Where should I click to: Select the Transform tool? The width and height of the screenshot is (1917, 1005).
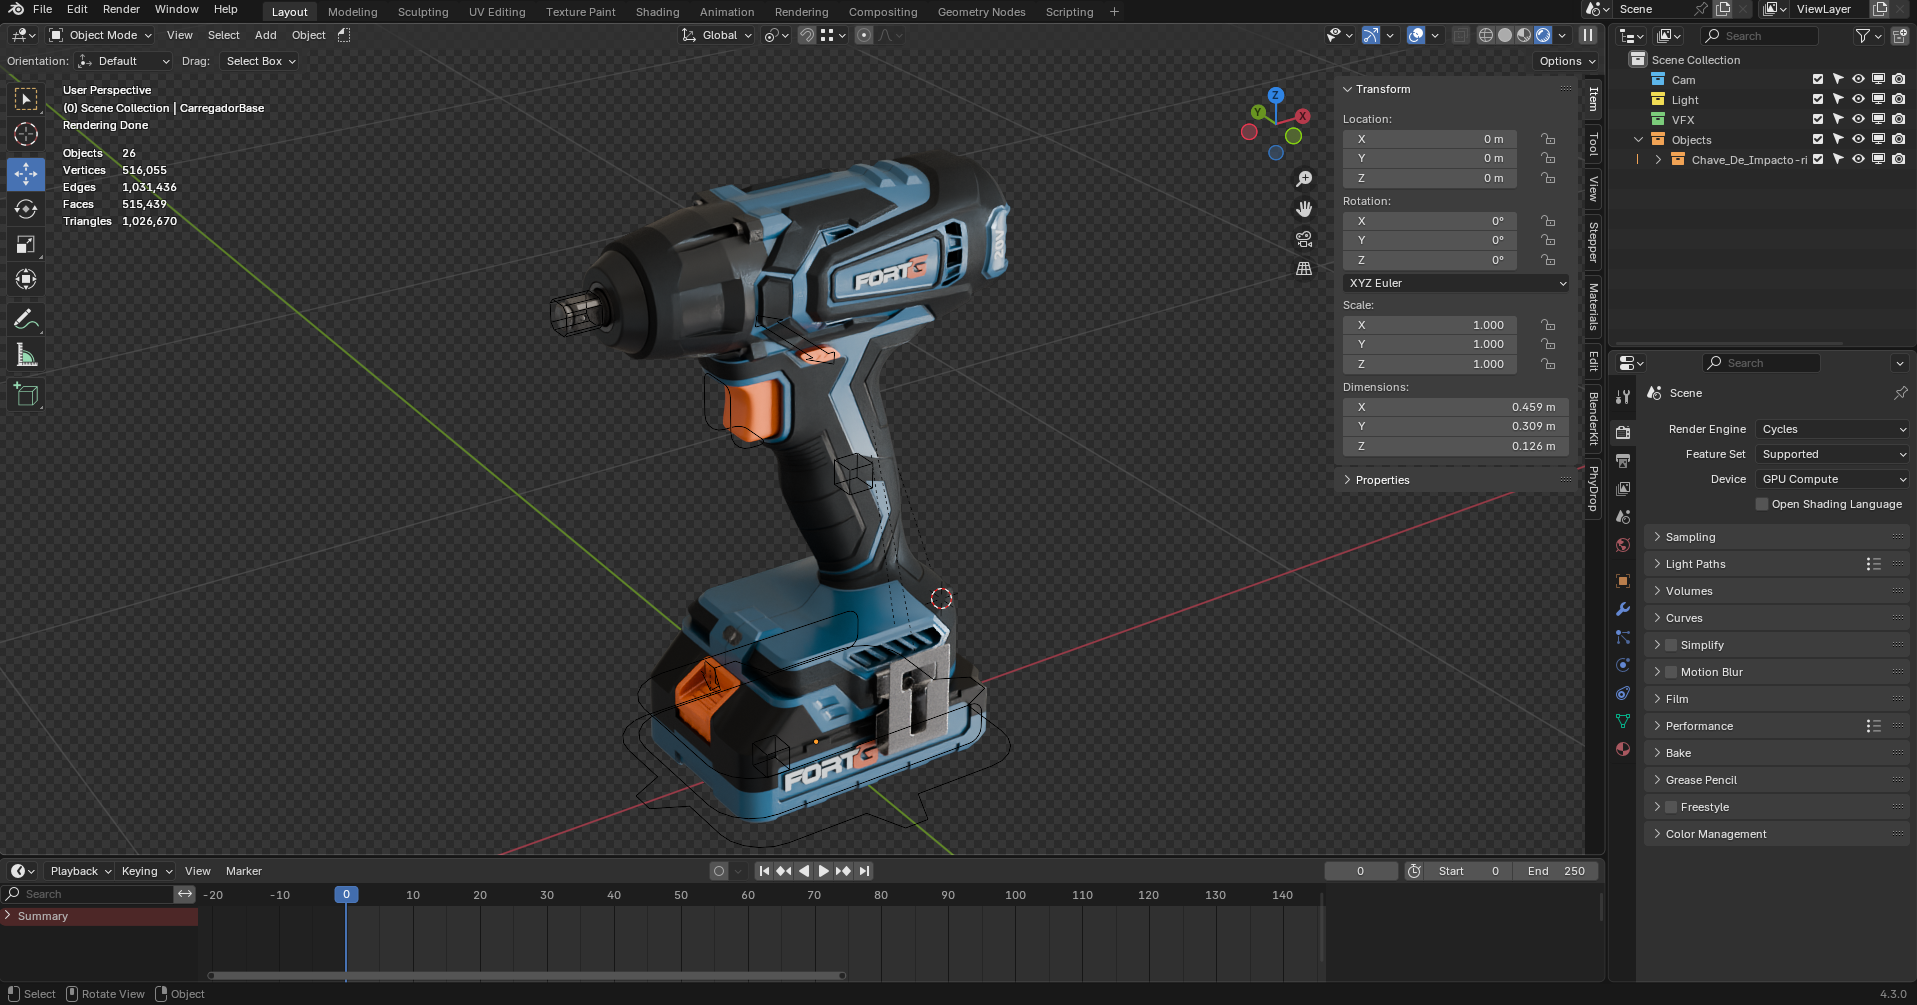click(x=26, y=279)
